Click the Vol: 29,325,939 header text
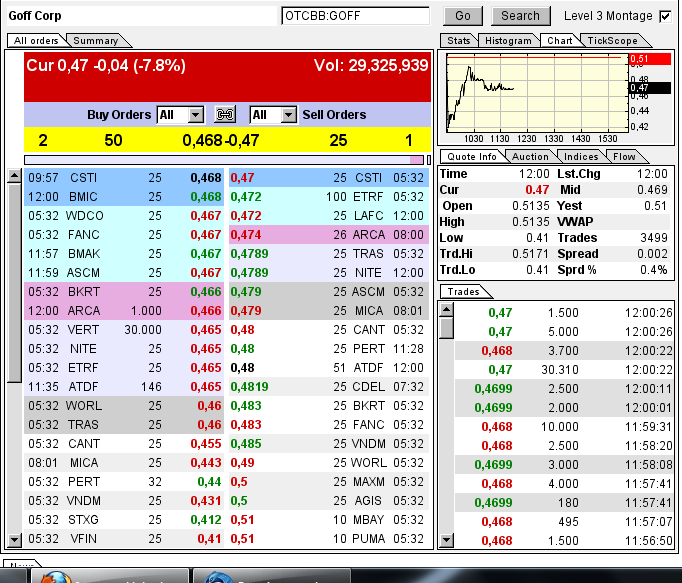 pyautogui.click(x=371, y=65)
